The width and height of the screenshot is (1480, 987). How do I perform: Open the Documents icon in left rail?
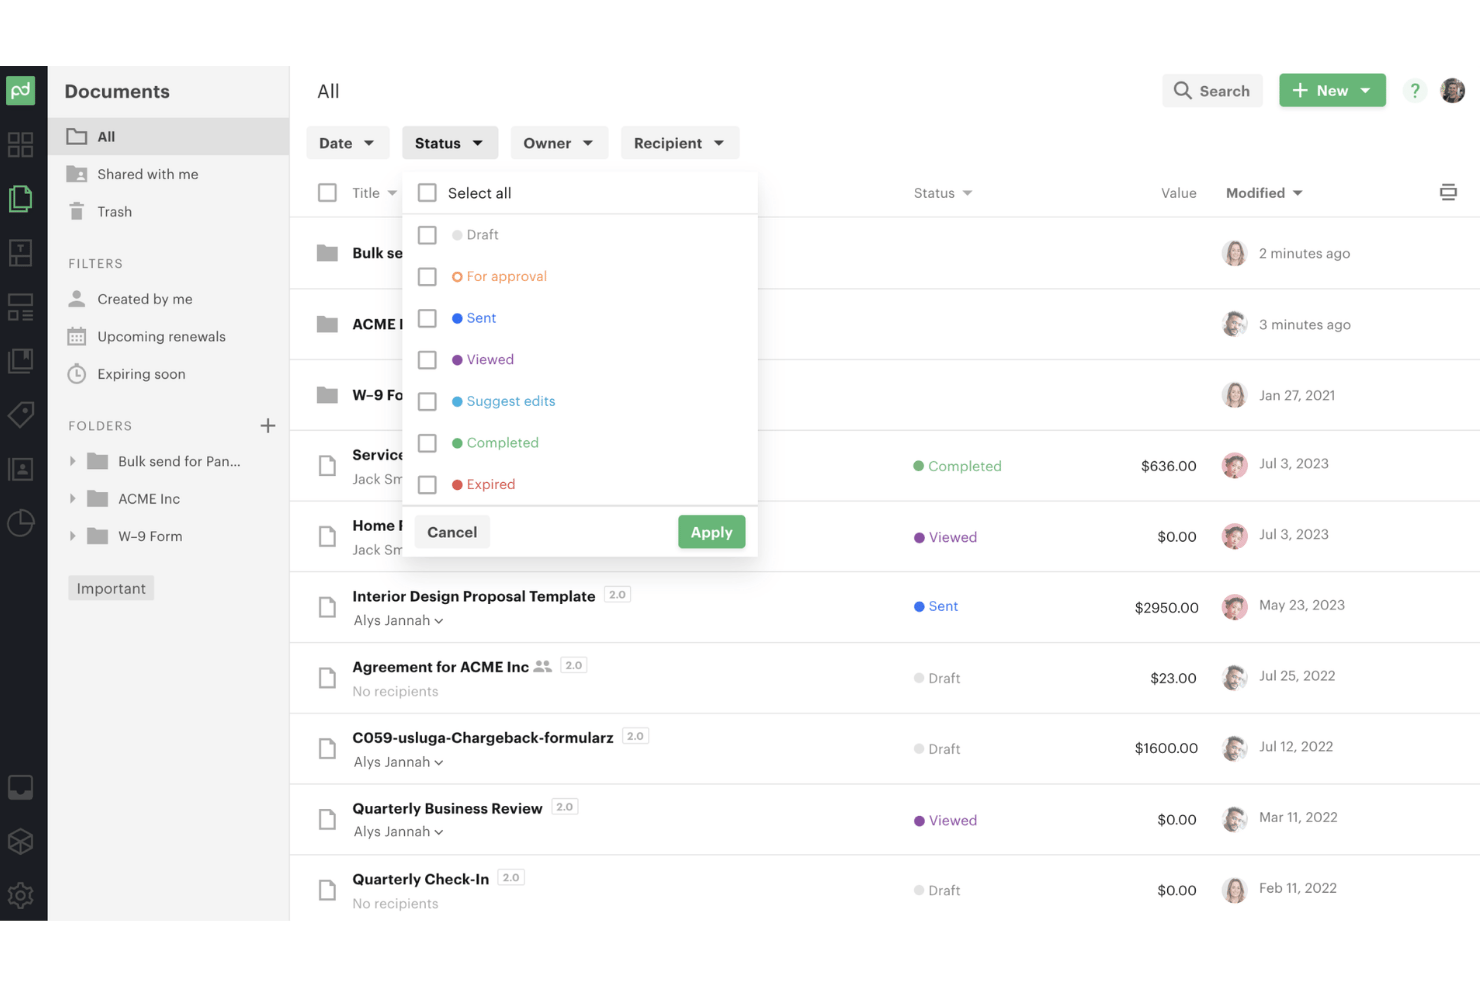[x=21, y=198]
